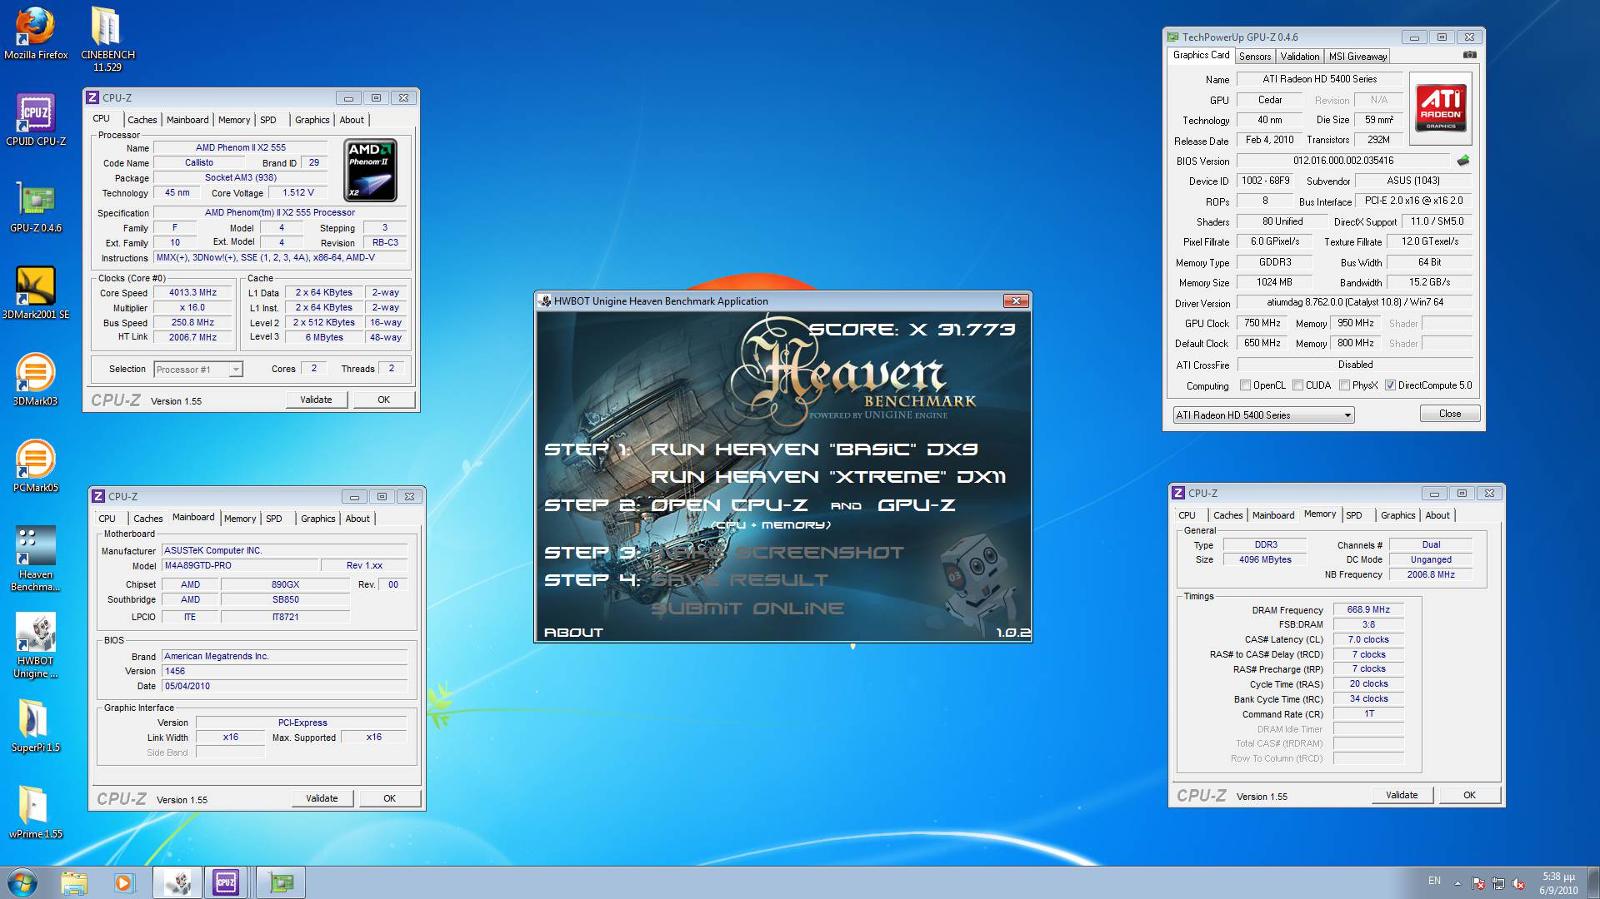The width and height of the screenshot is (1600, 899).
Task: Switch to Sensors tab in GPU-Z
Action: pos(1255,56)
